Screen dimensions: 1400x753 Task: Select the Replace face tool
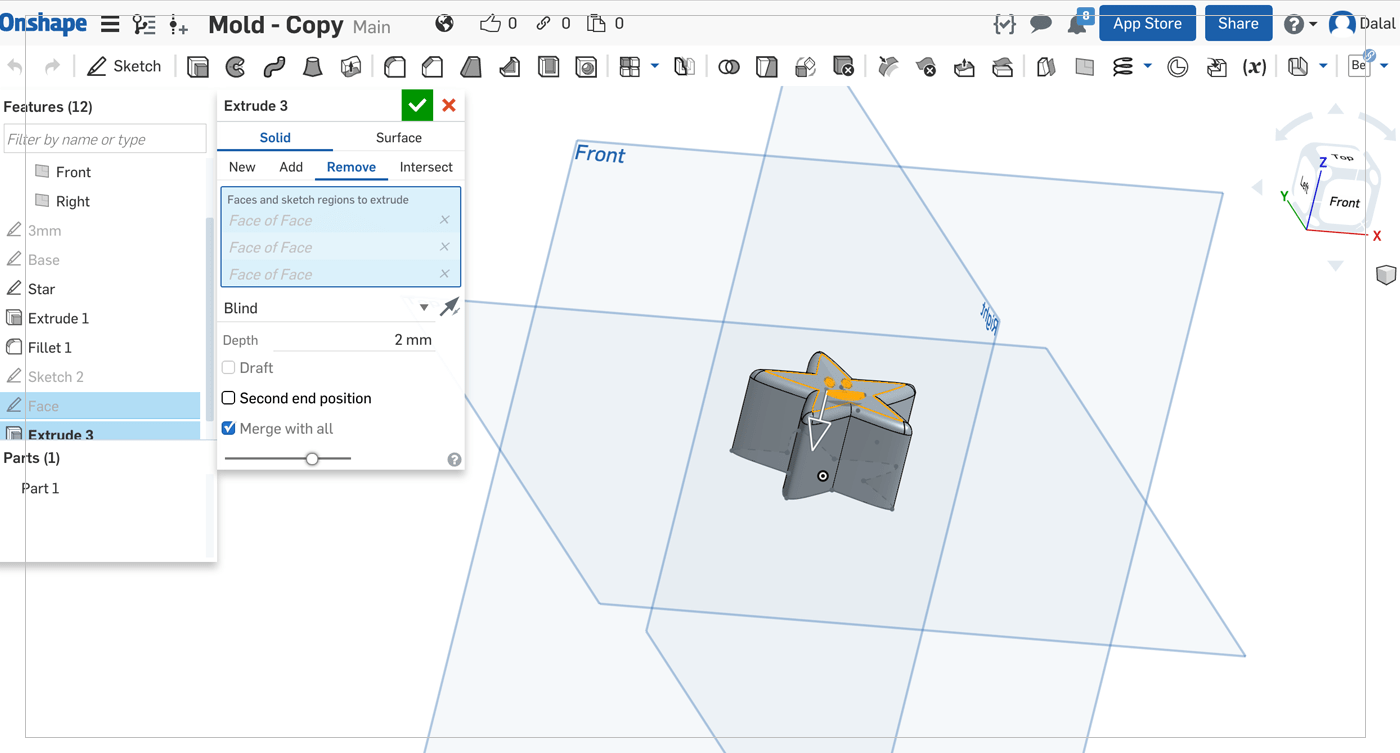(x=1002, y=67)
